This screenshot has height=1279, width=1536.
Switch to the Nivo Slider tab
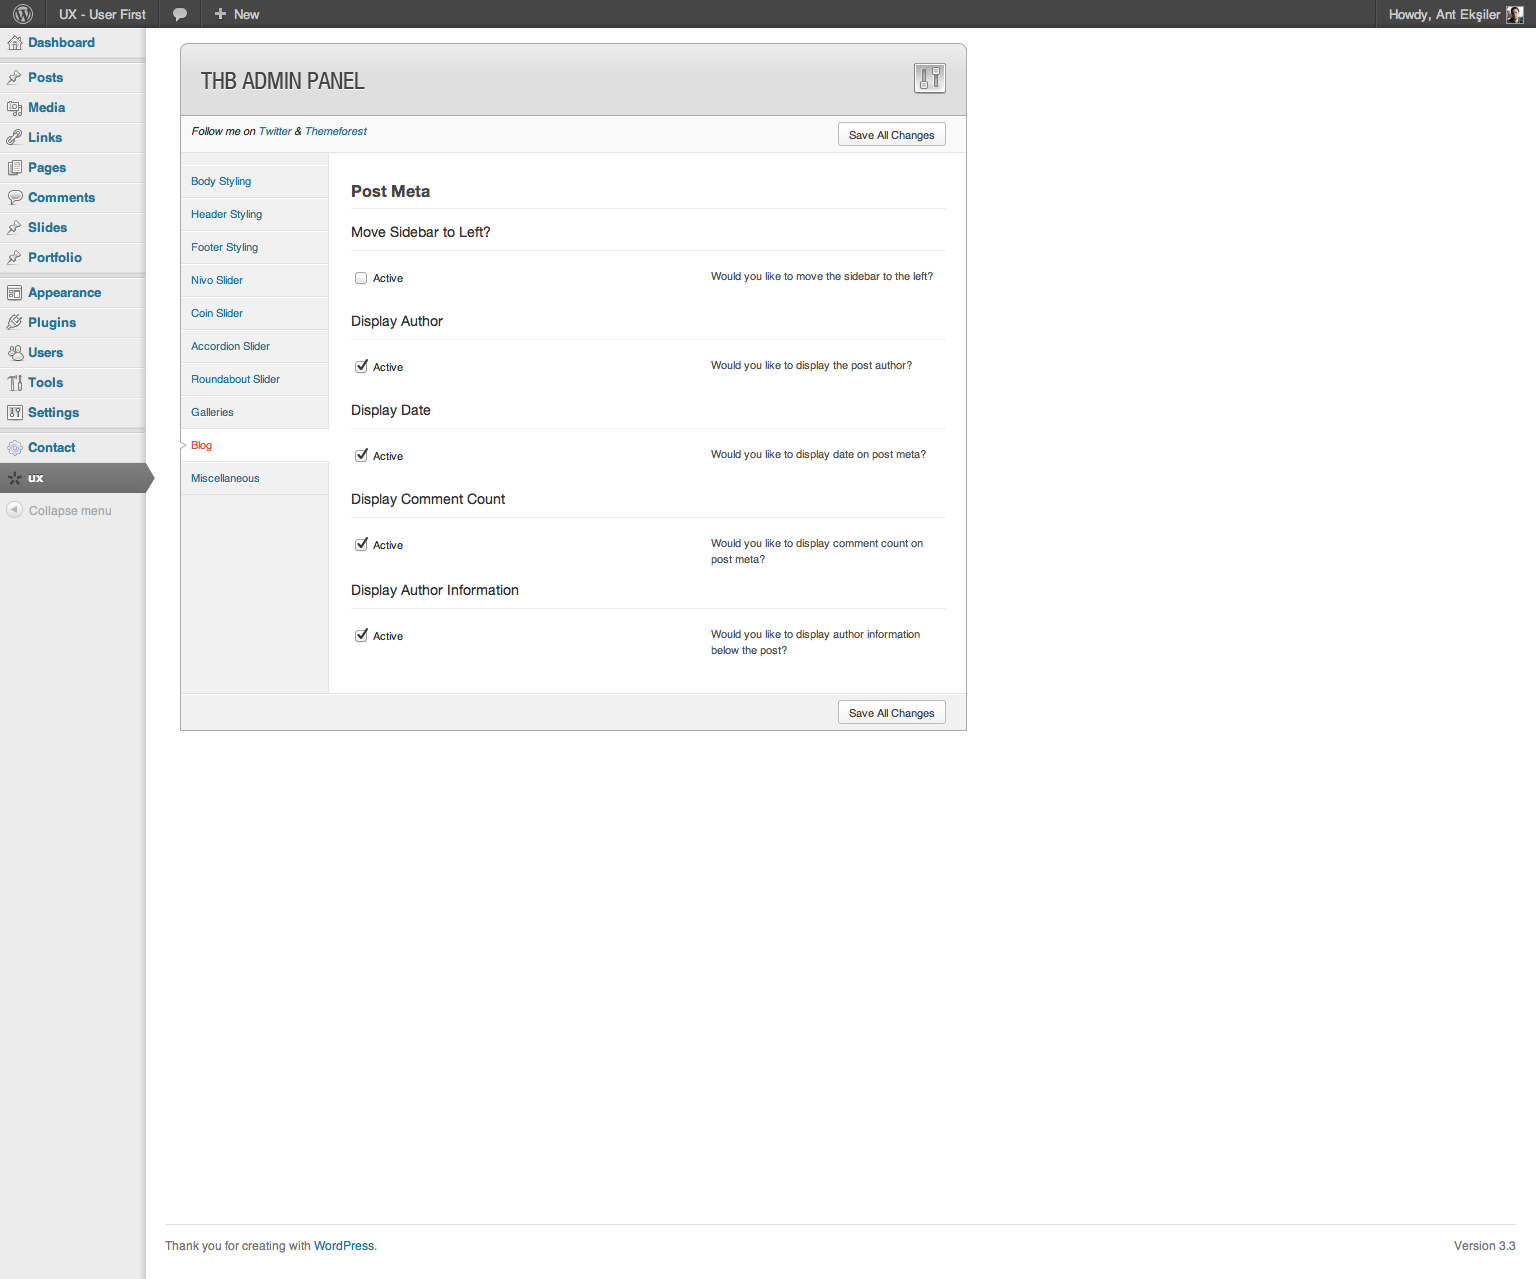[217, 280]
